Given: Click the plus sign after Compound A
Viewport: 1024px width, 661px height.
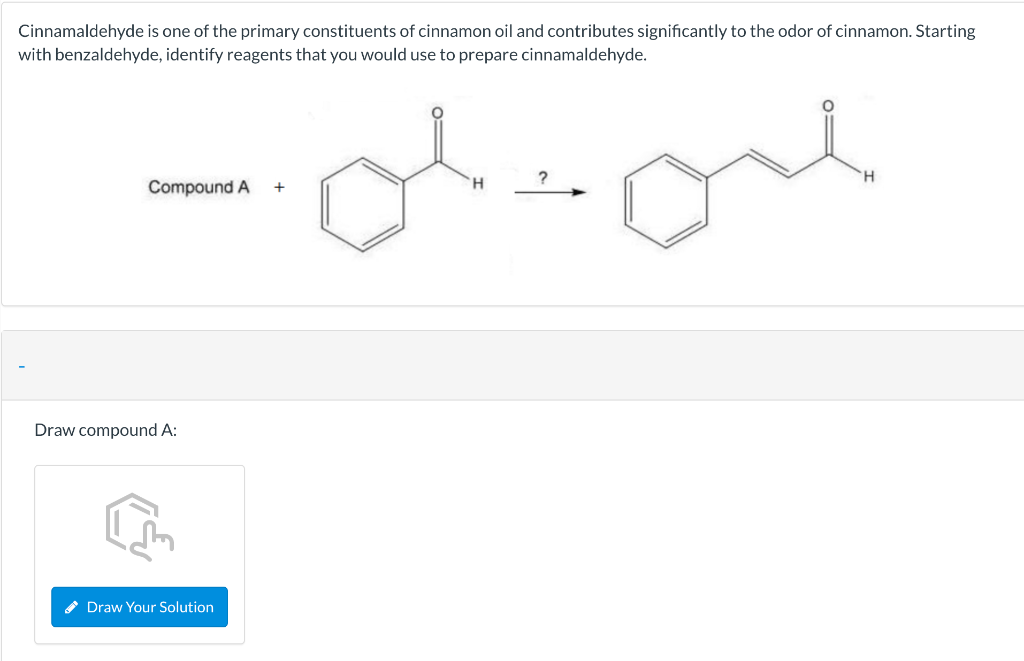Looking at the screenshot, I should coord(280,187).
